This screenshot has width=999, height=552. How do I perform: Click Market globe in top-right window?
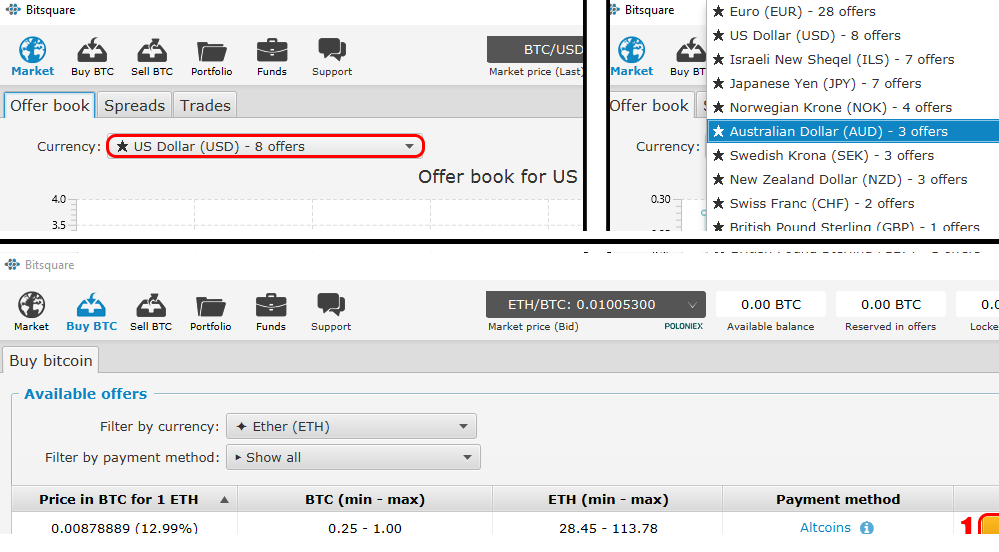(631, 57)
